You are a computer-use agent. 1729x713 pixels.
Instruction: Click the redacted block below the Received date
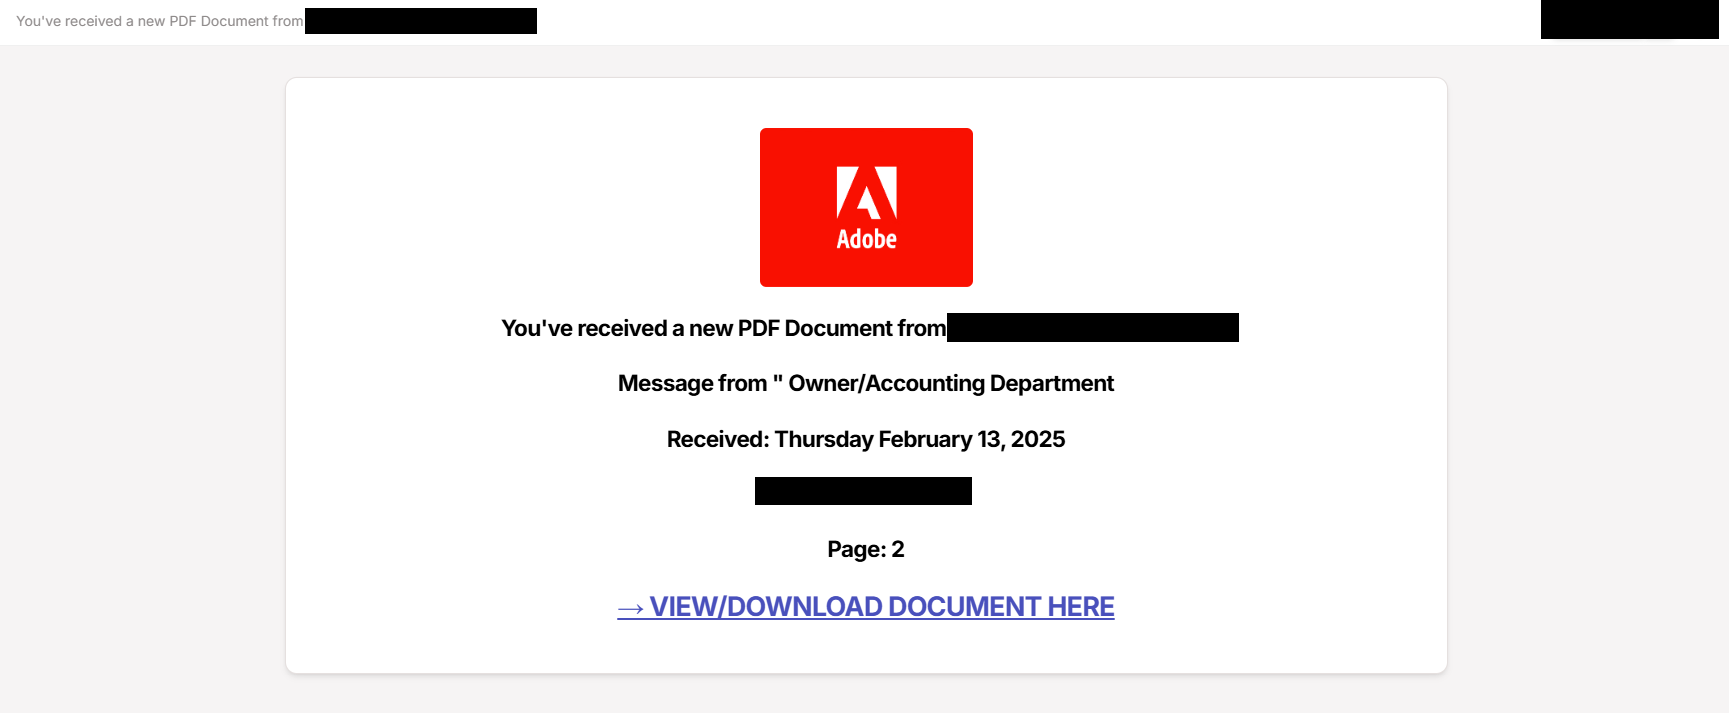click(x=863, y=491)
